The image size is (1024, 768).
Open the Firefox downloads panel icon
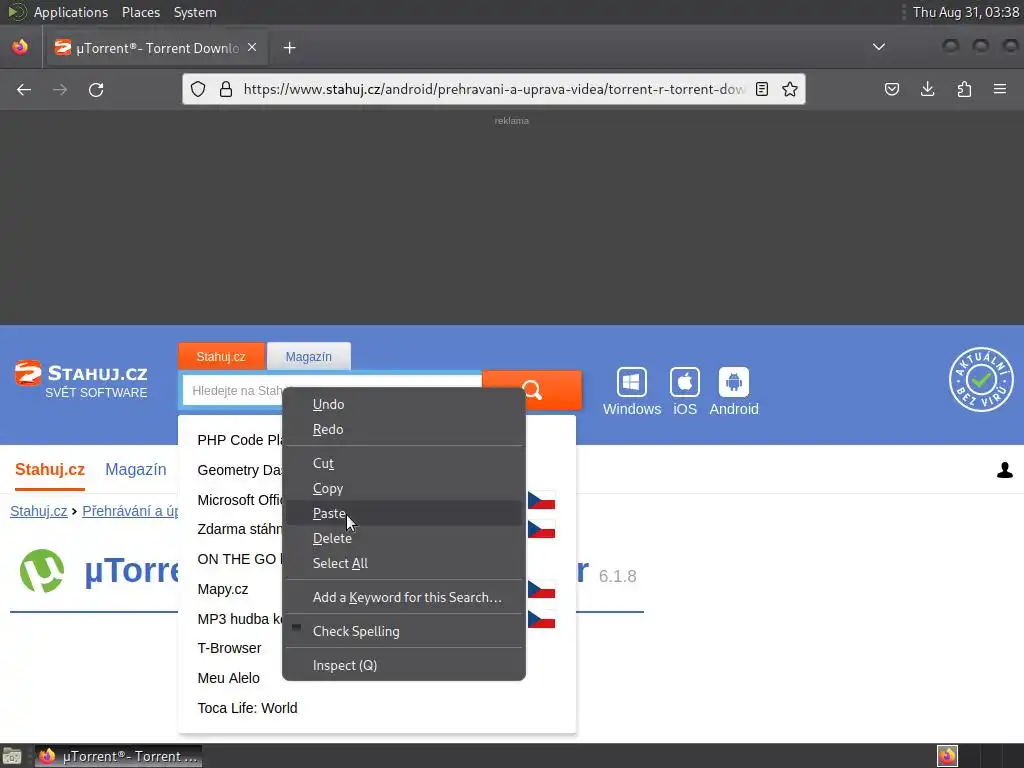[x=927, y=89]
